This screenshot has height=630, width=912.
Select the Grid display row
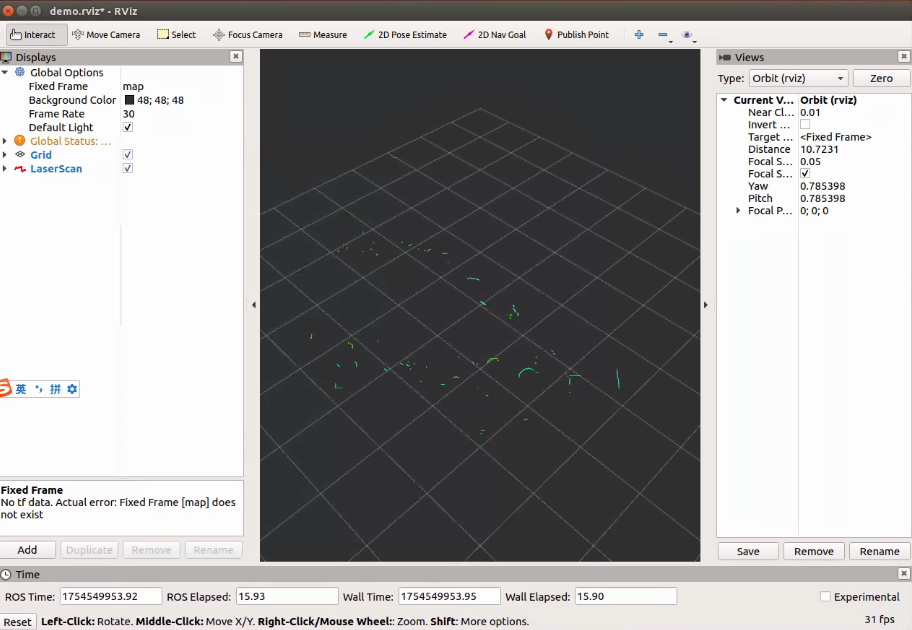[x=121, y=155]
